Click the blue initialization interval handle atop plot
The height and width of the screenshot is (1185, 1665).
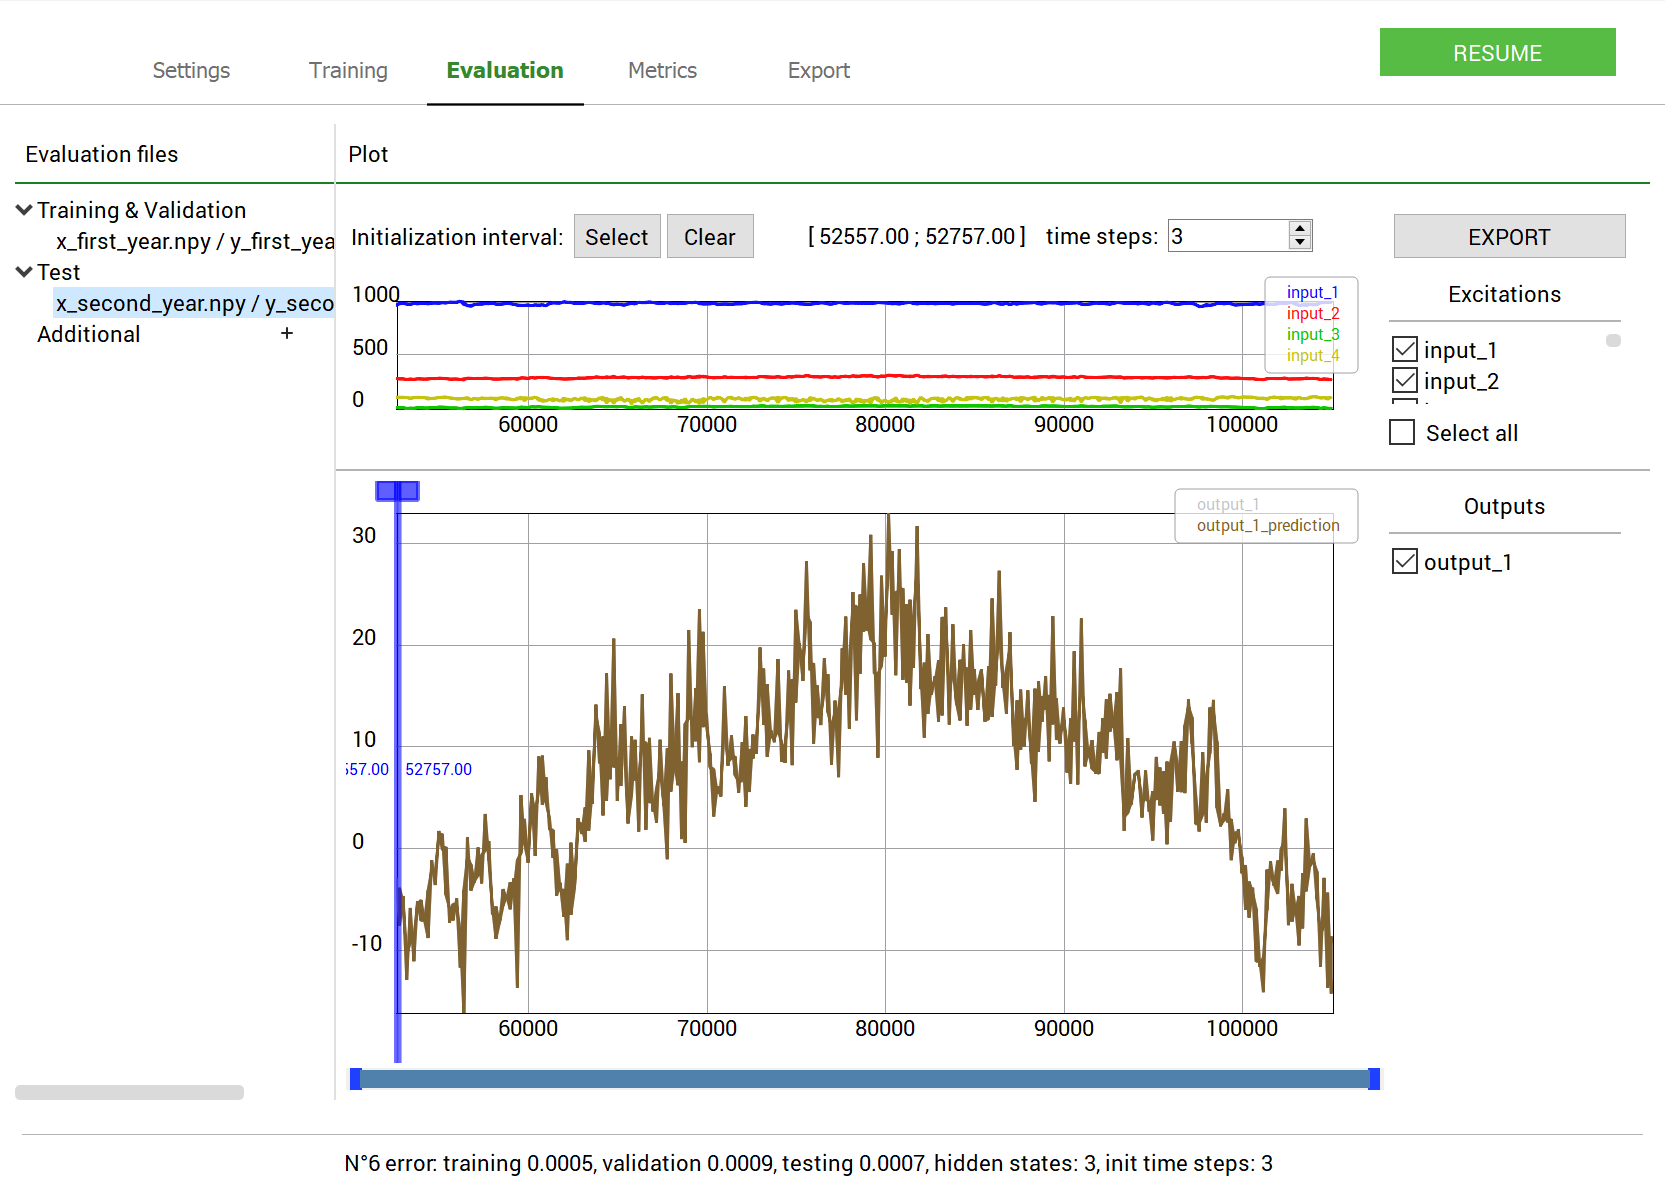[397, 491]
